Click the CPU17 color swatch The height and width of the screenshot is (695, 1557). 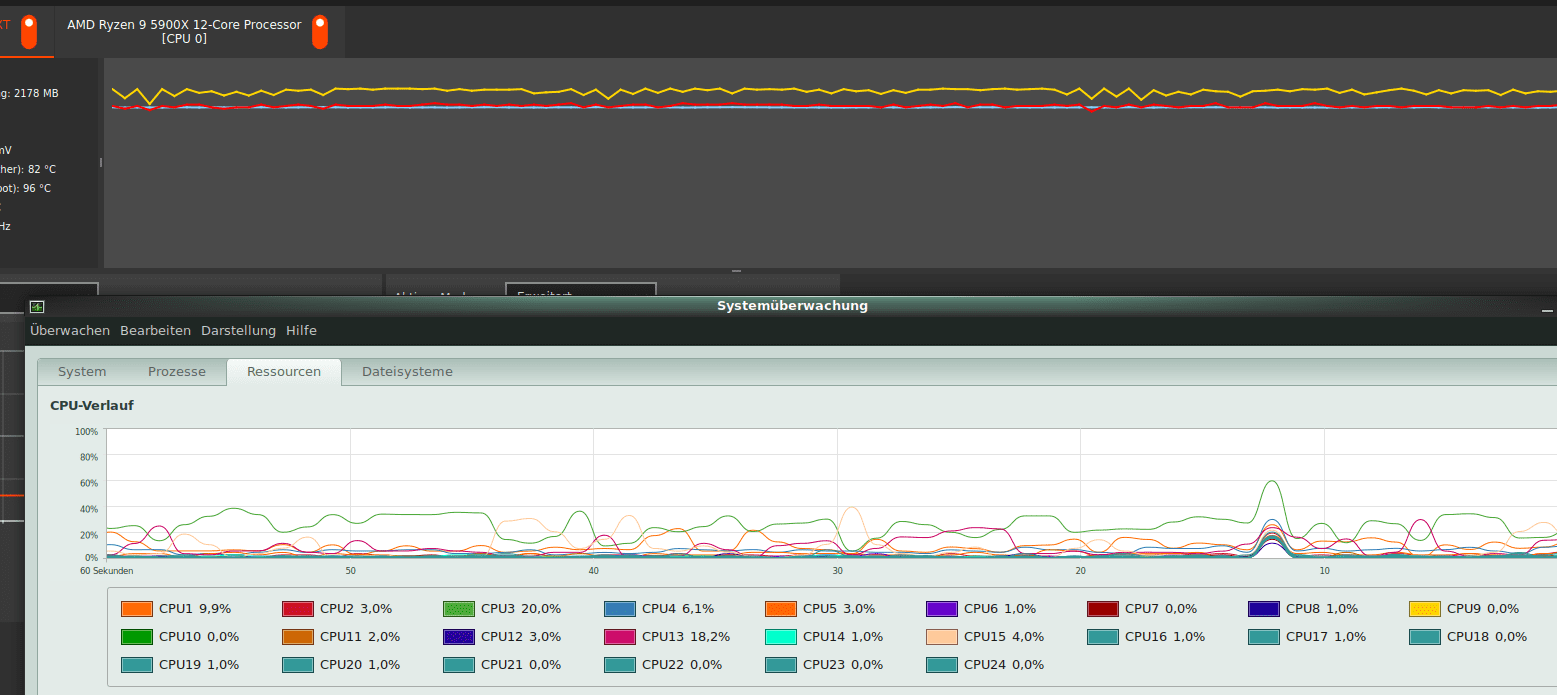[1264, 636]
